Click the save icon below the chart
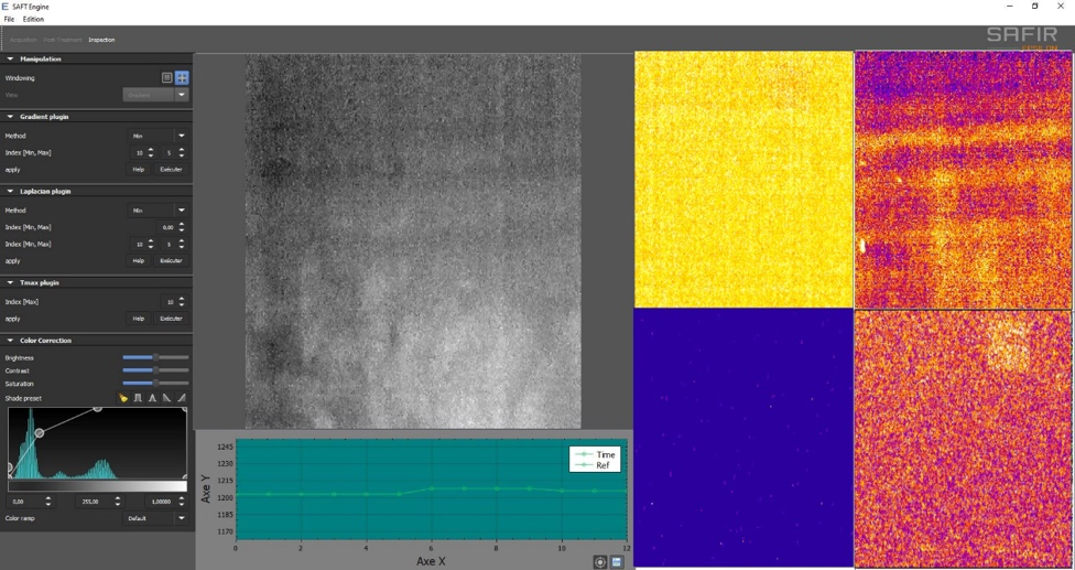The height and width of the screenshot is (570, 1075). pos(617,562)
